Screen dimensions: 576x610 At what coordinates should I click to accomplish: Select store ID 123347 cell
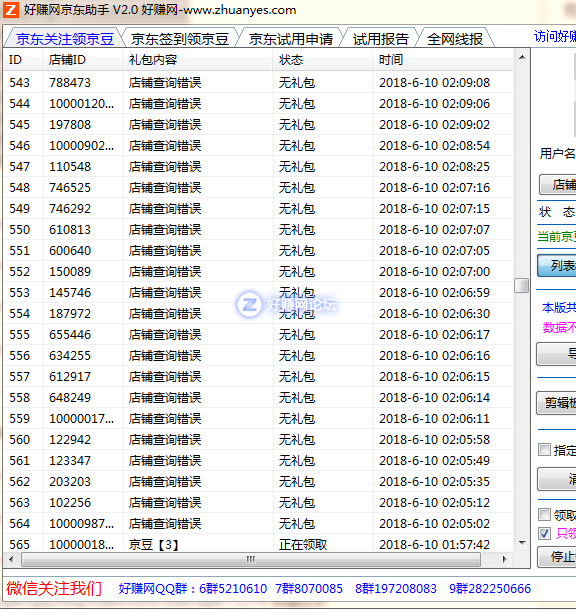coord(70,461)
